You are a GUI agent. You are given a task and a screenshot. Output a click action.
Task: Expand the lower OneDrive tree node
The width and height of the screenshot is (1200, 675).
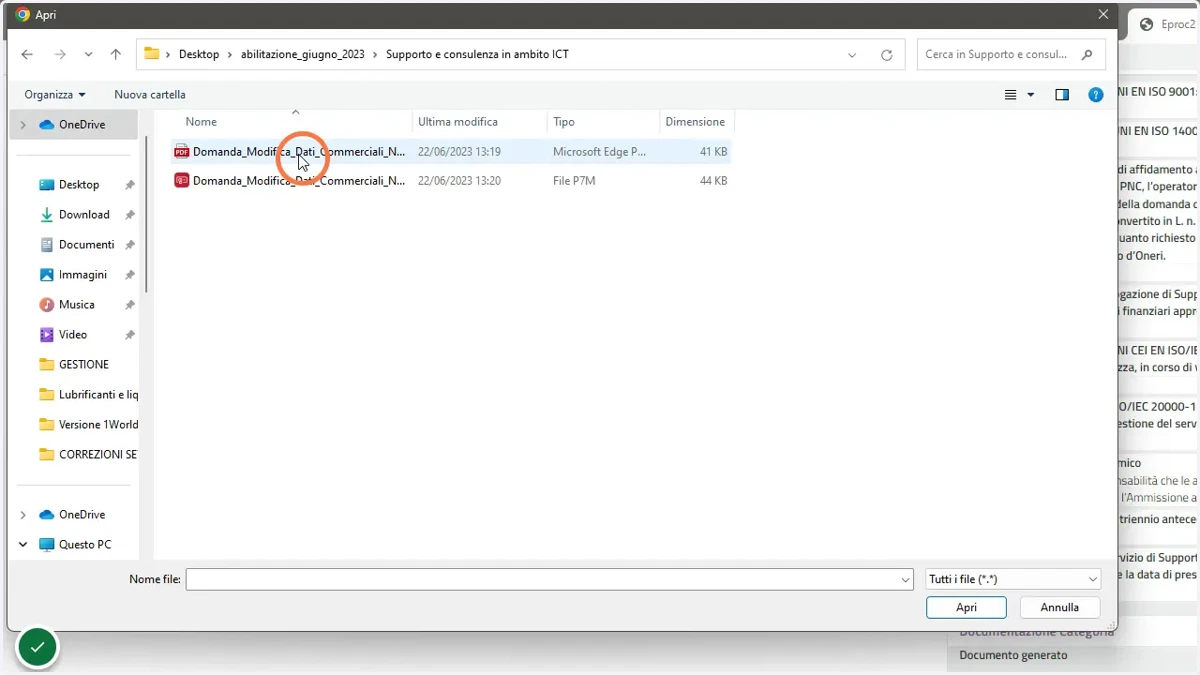23,515
